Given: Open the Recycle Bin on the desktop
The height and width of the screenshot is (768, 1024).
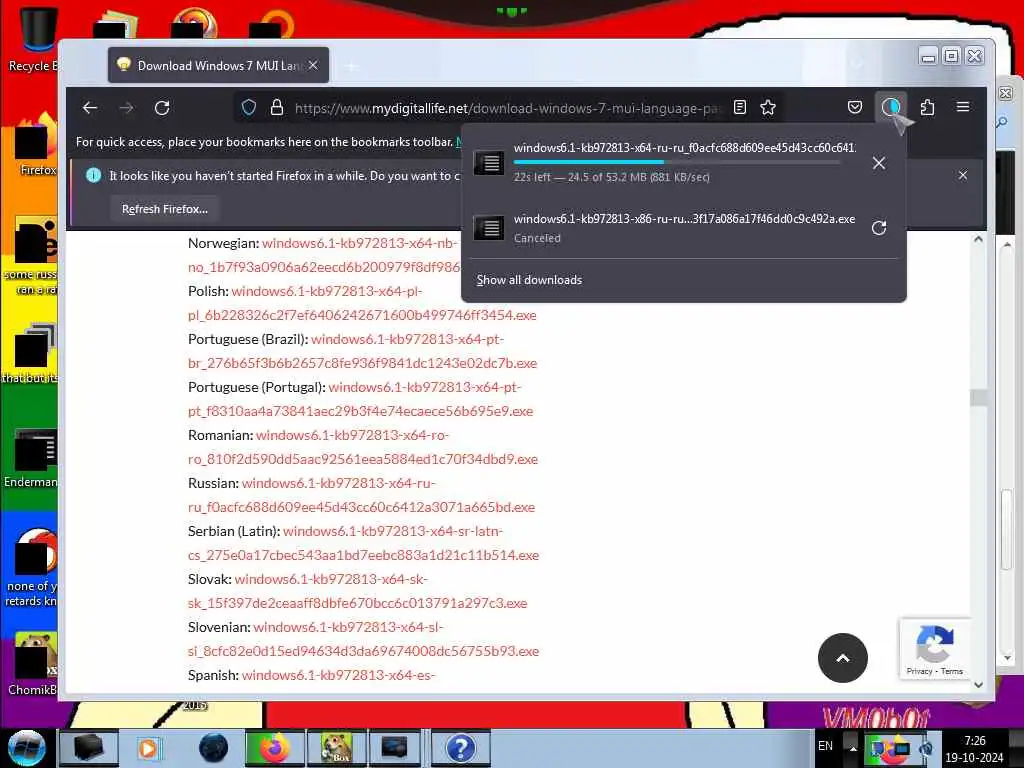Looking at the screenshot, I should pyautogui.click(x=34, y=39).
